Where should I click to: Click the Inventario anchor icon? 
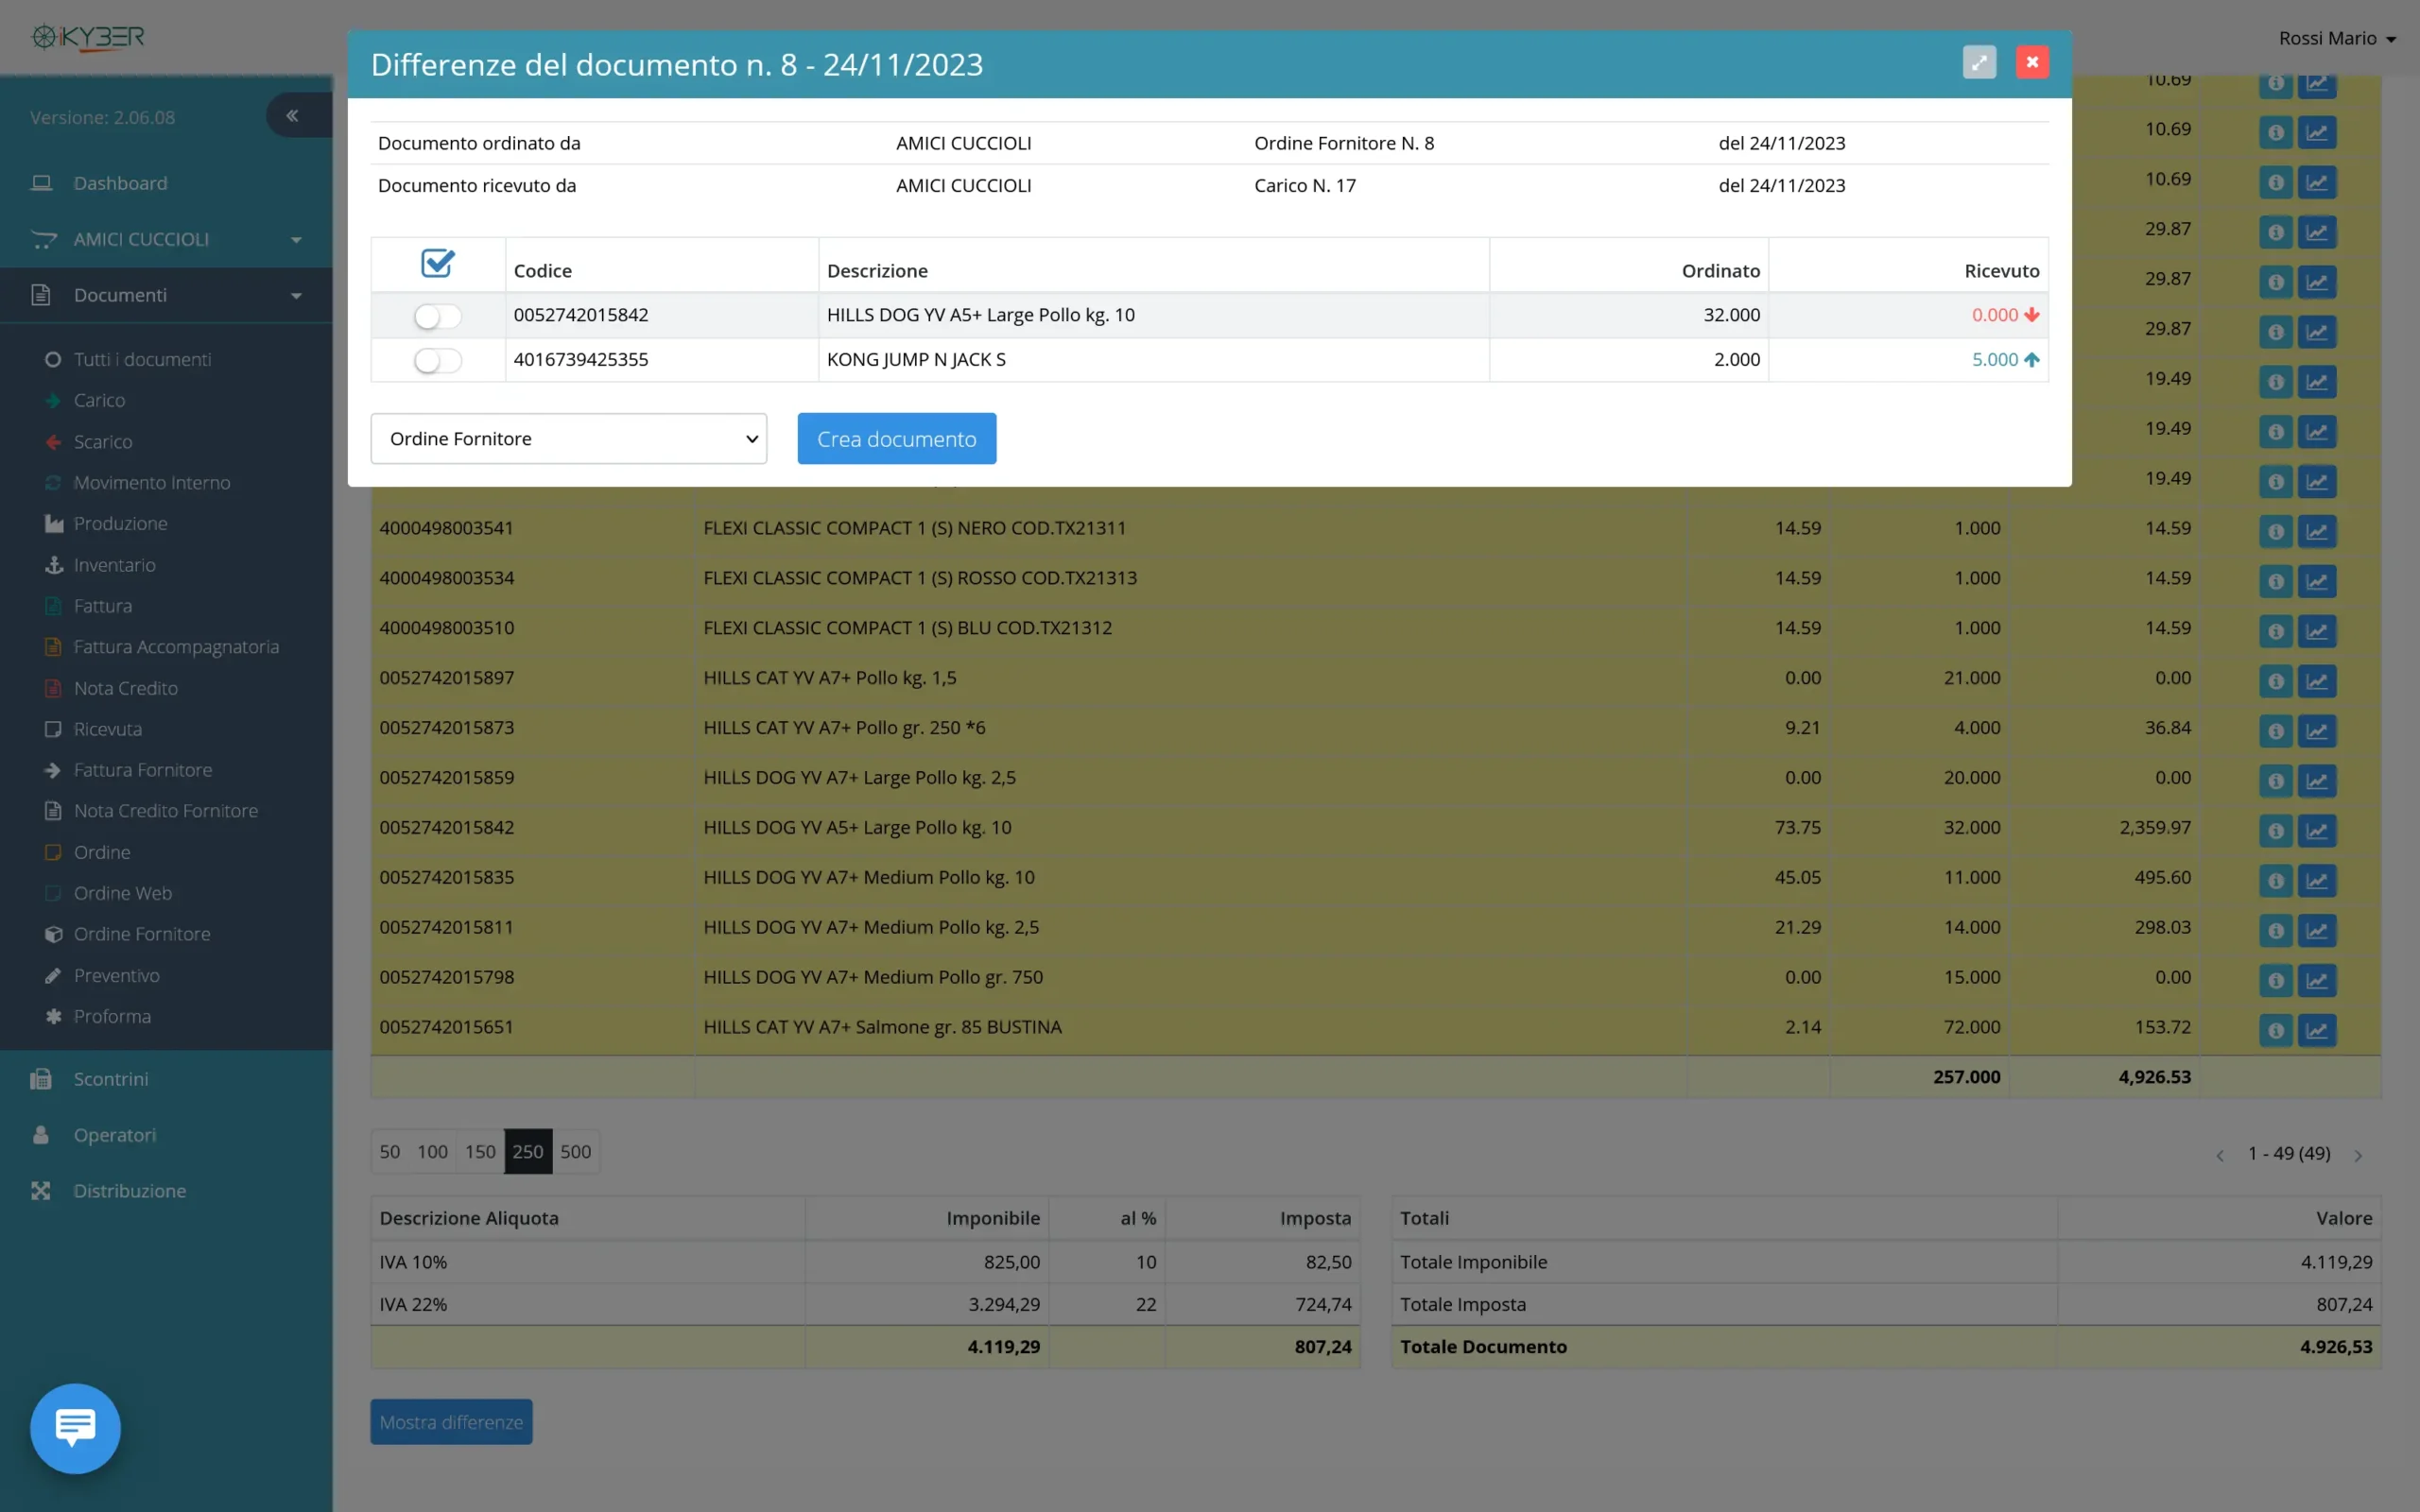tap(54, 565)
